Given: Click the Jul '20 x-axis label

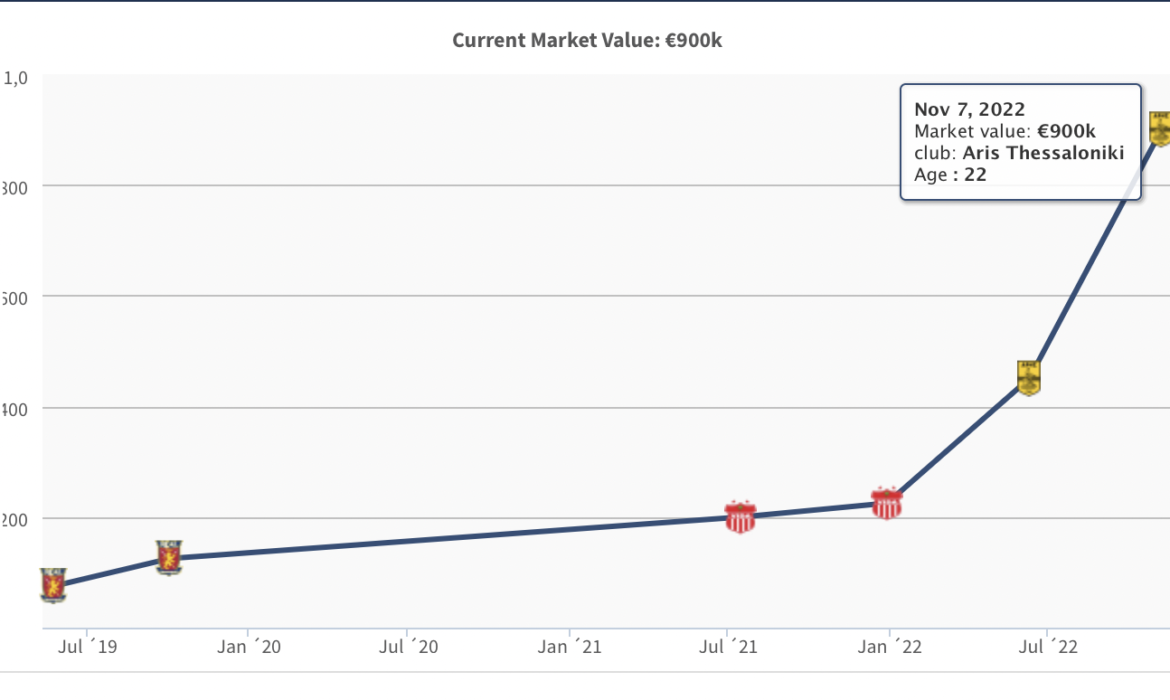Looking at the screenshot, I should [410, 647].
